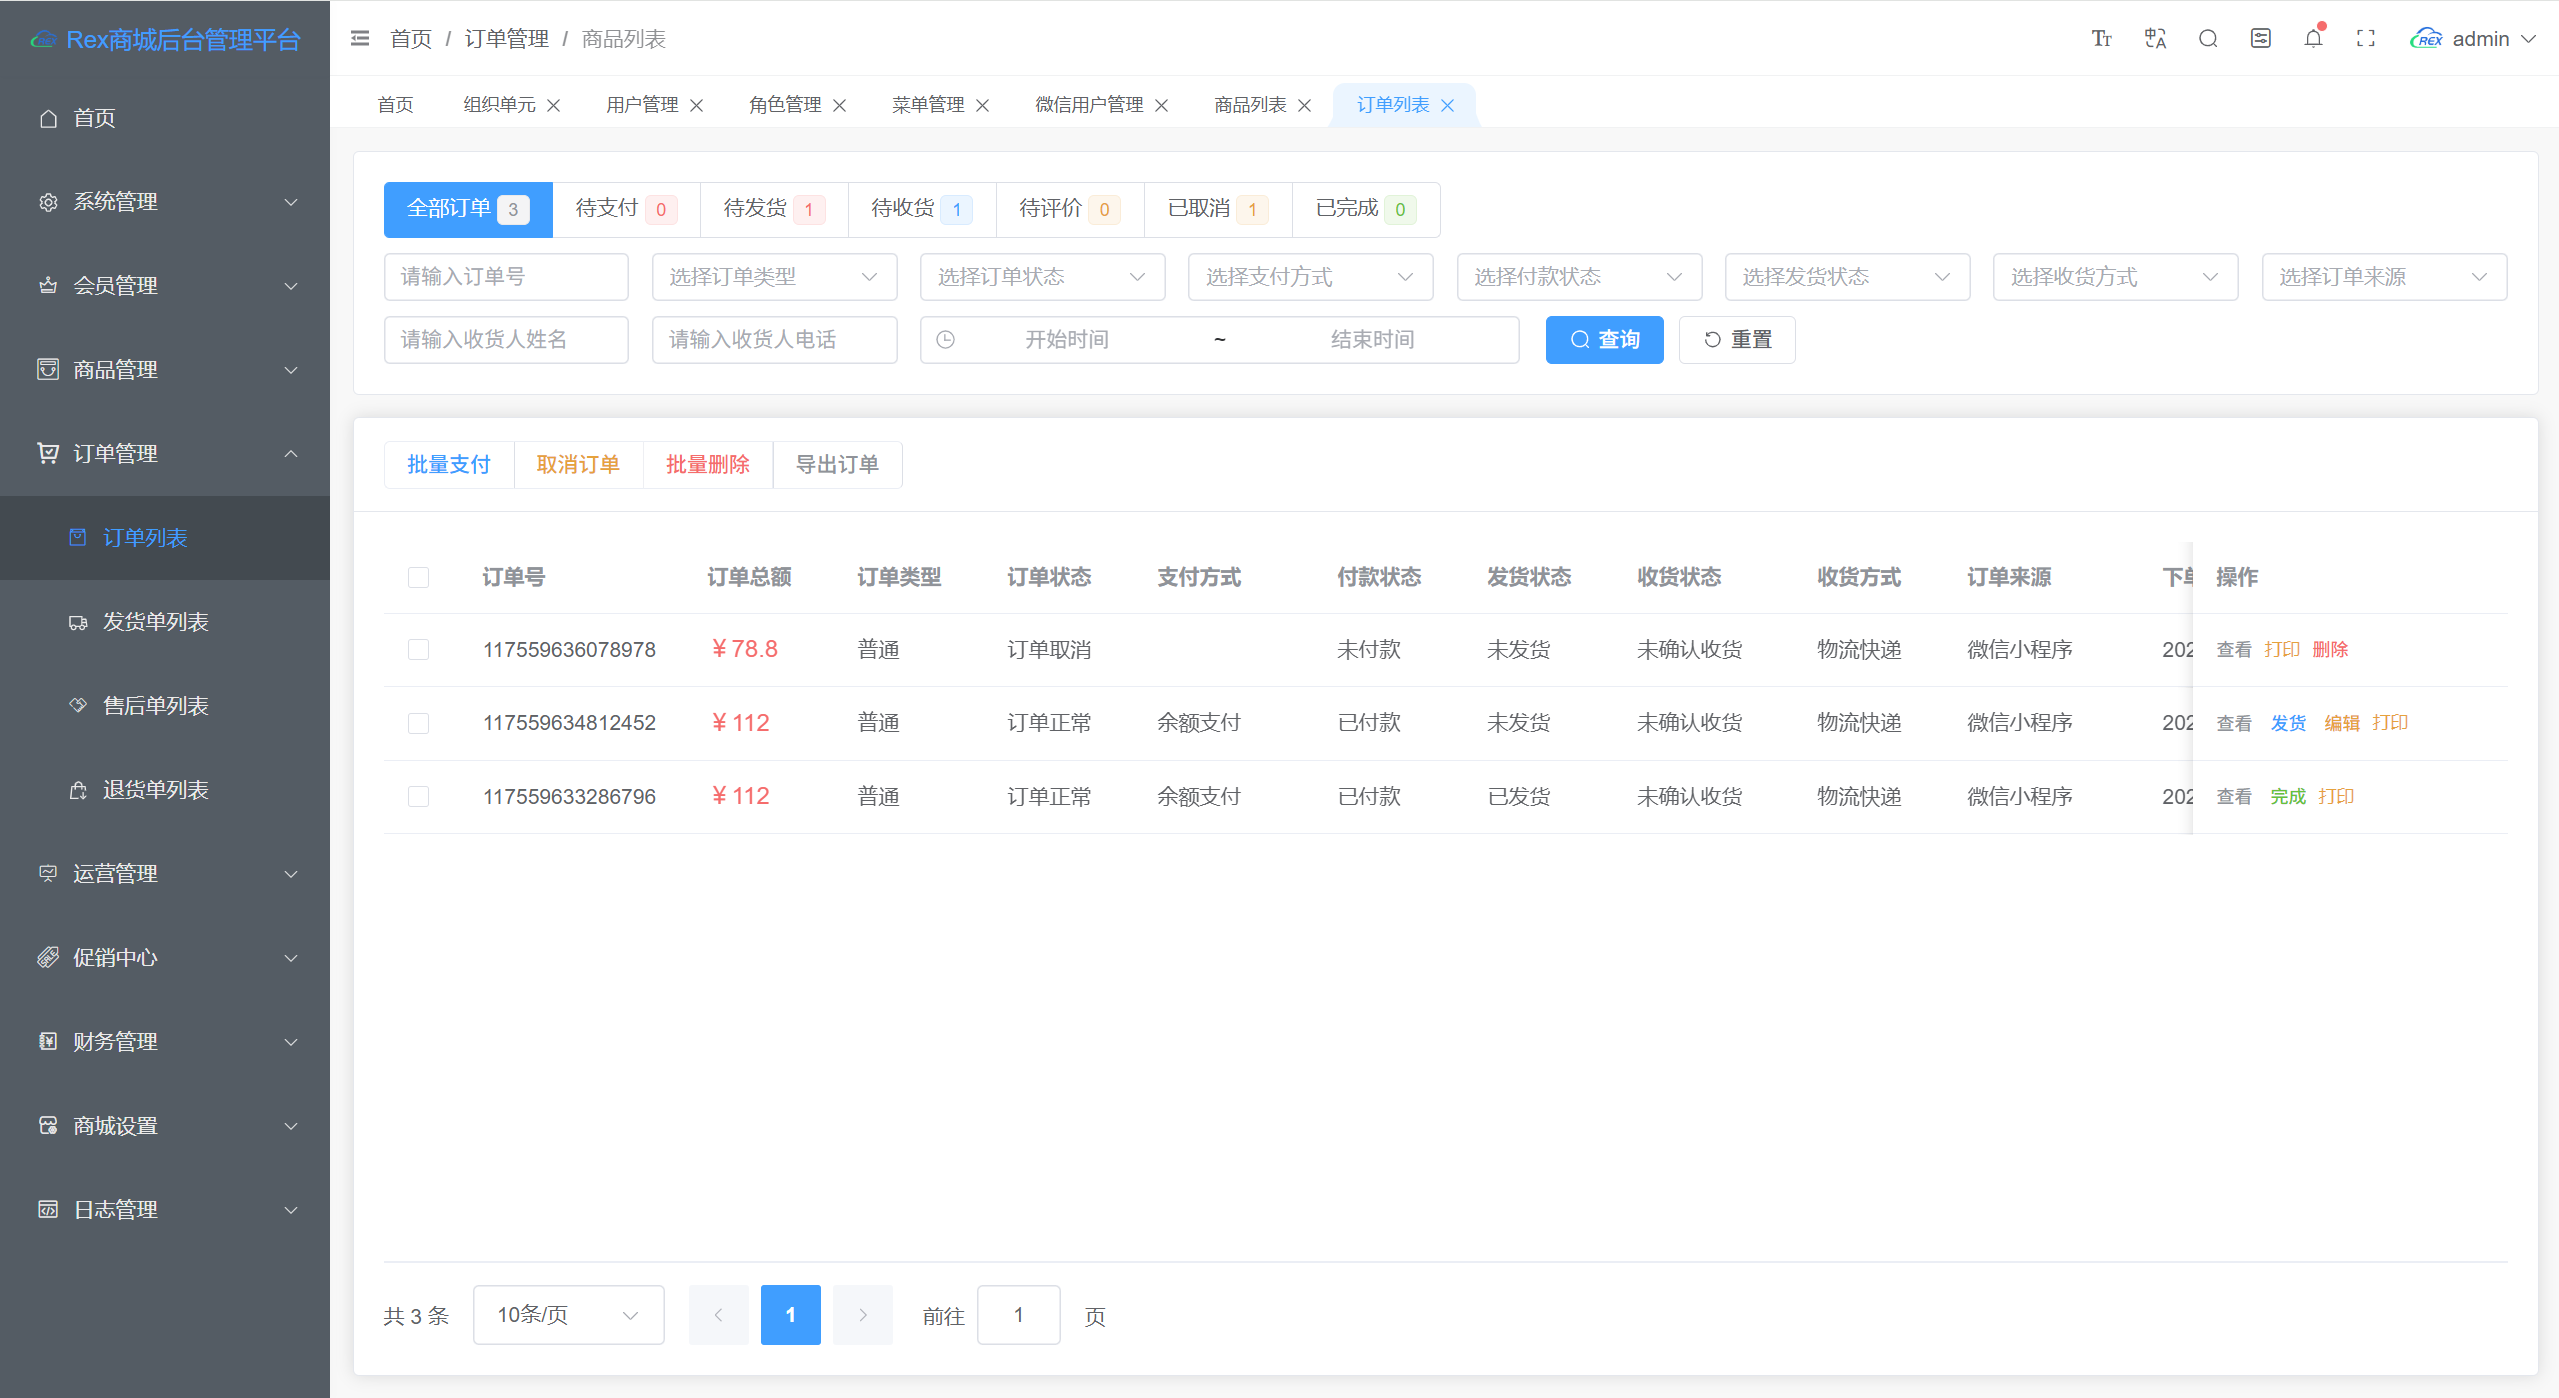Open the header search icon
Viewport: 2559px width, 1398px height.
pyautogui.click(x=2208, y=38)
